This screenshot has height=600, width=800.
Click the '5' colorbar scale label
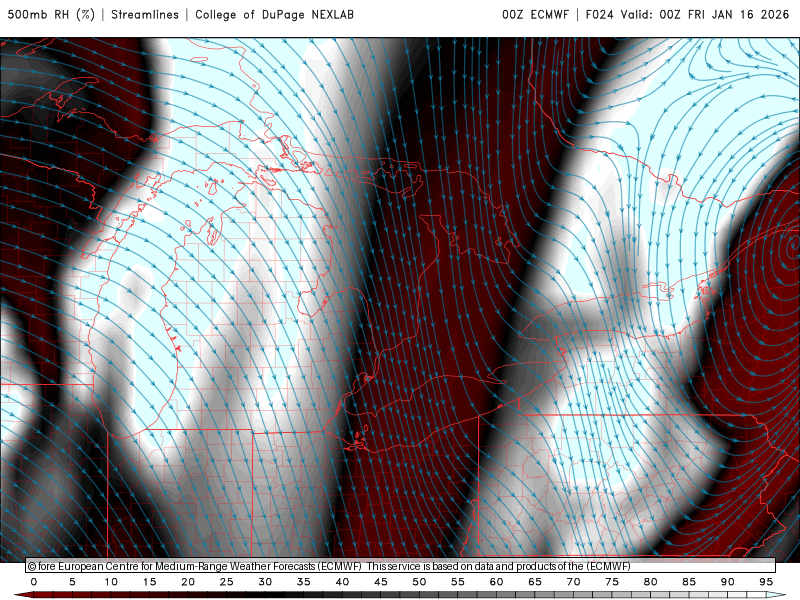coord(72,582)
